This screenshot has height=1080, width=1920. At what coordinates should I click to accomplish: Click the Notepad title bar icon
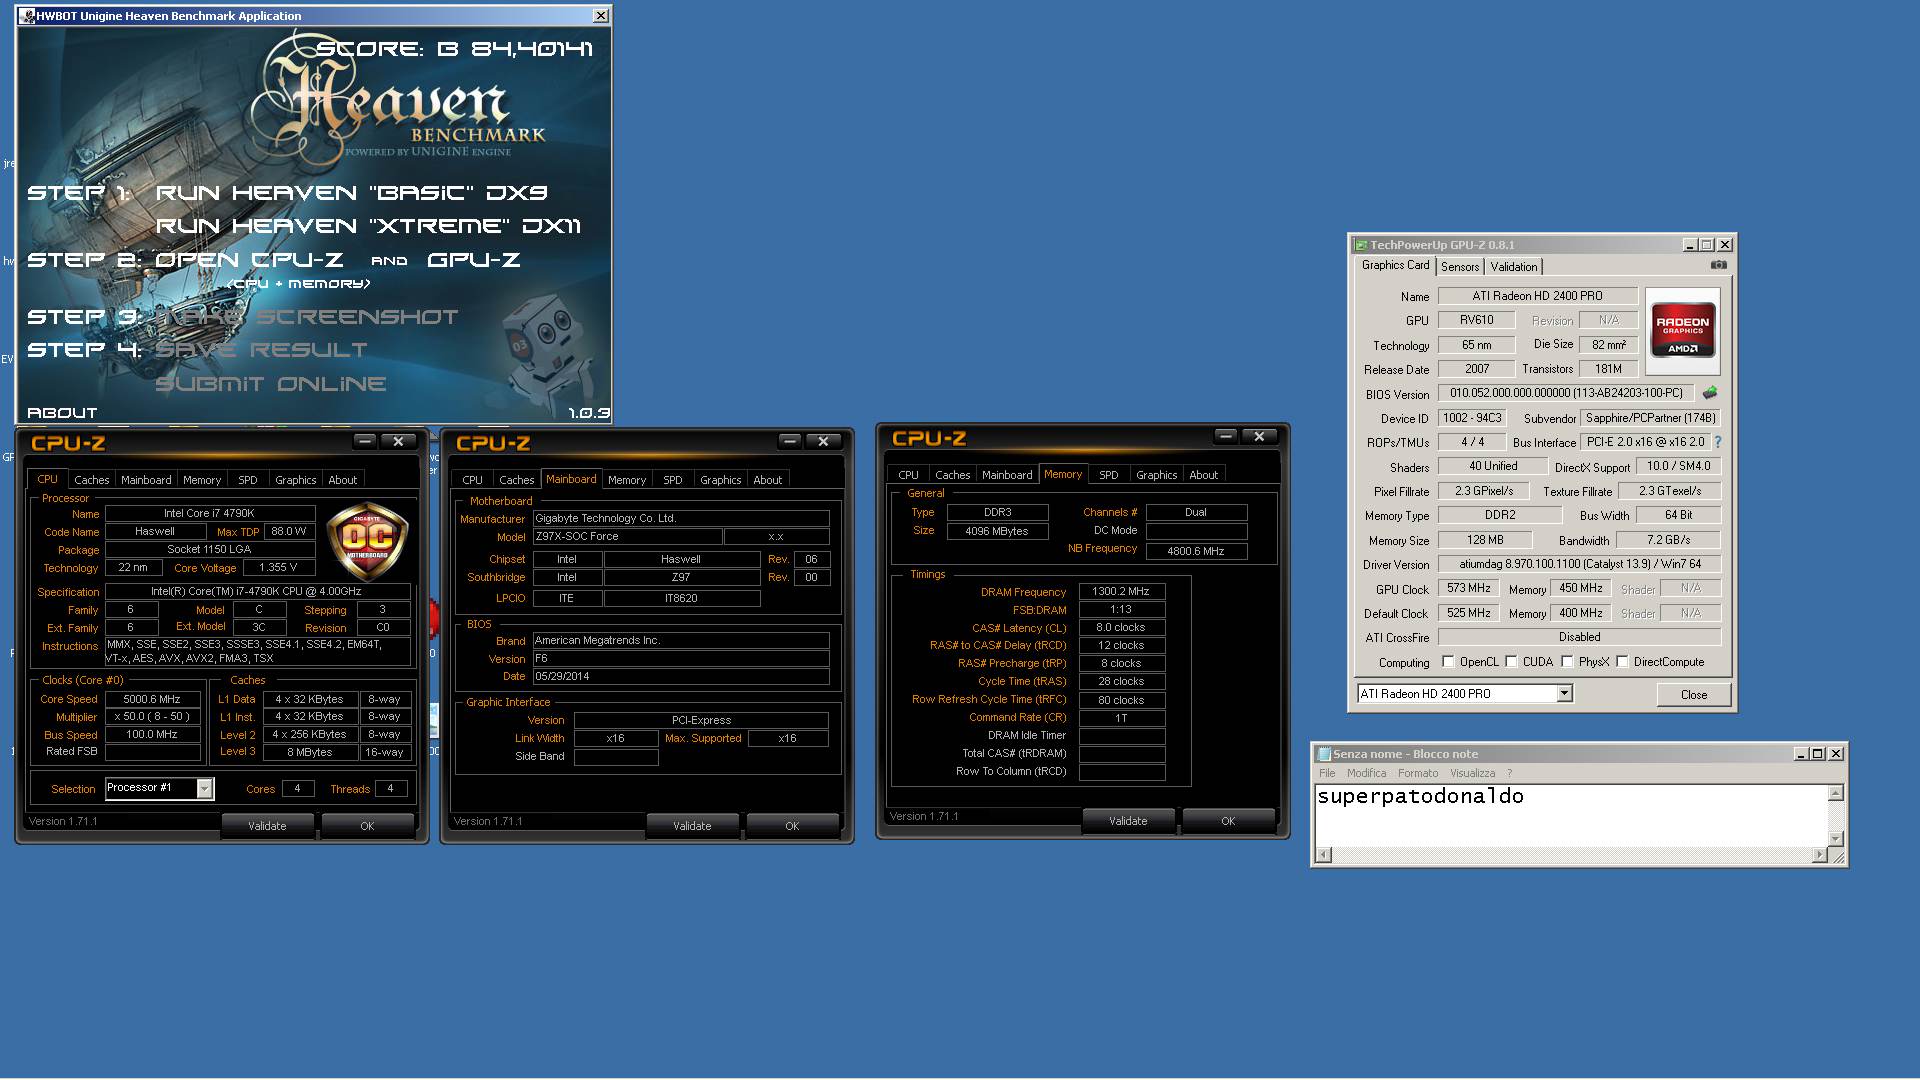click(x=1324, y=754)
